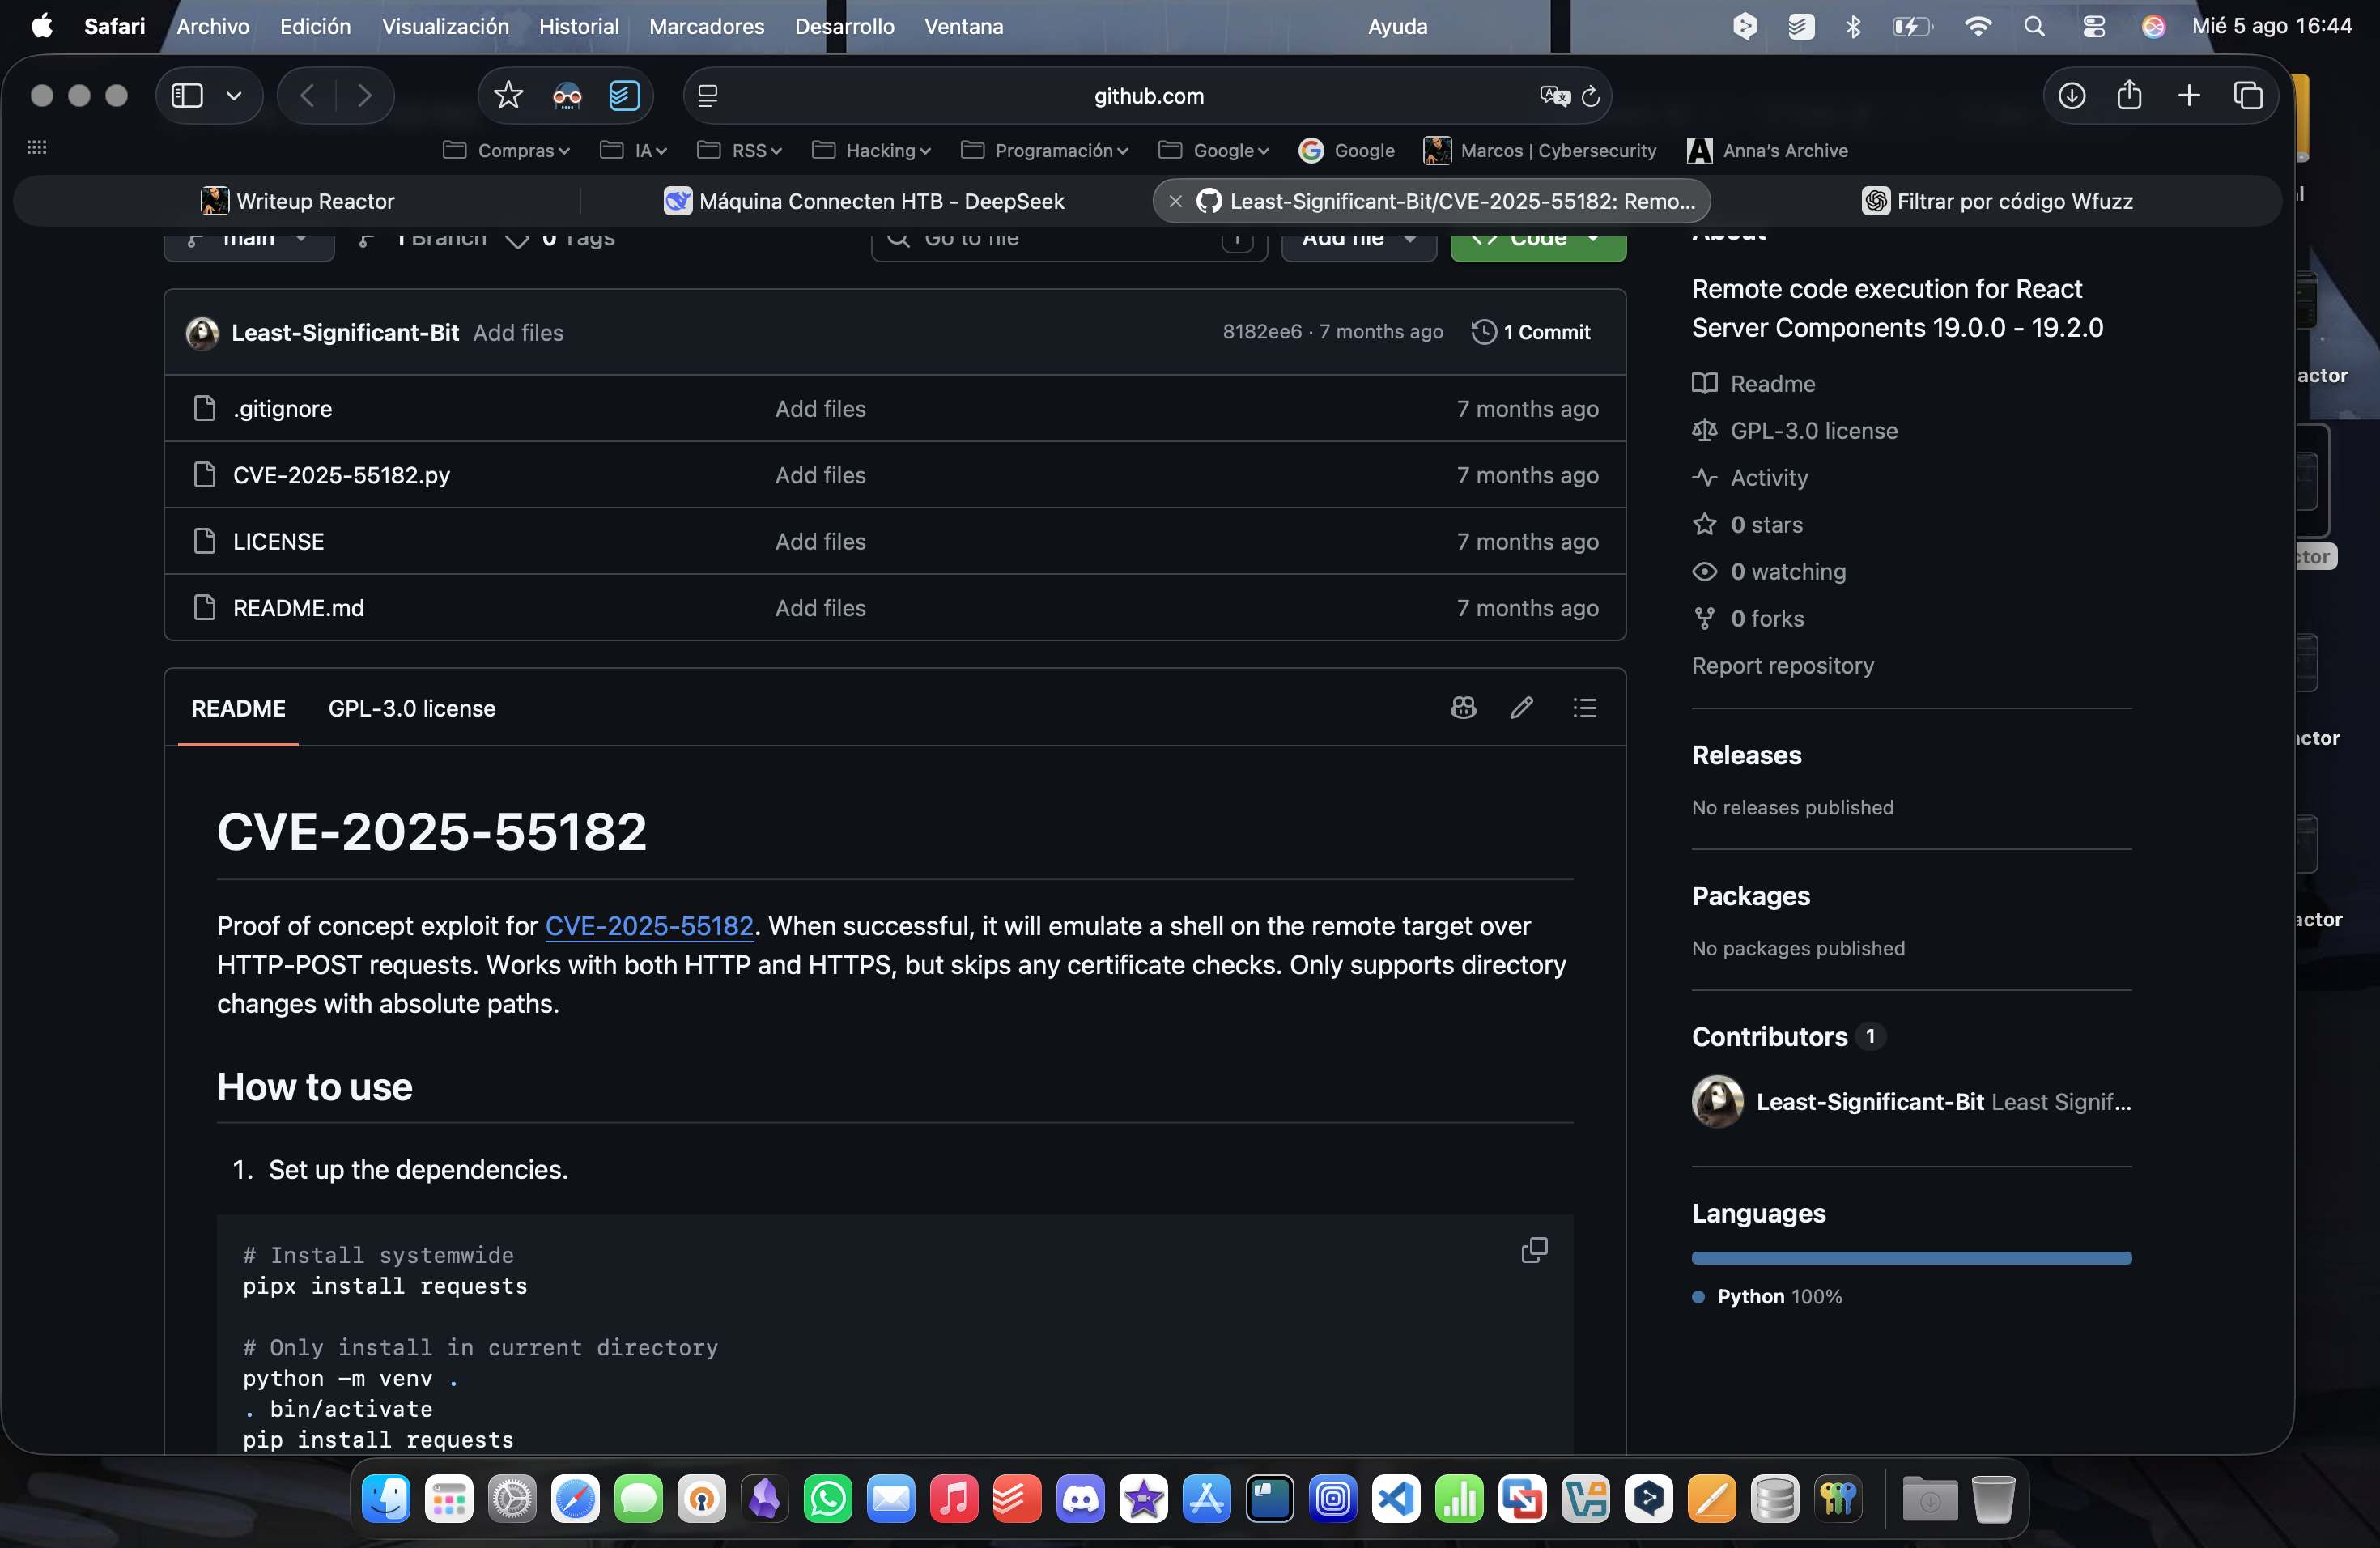Toggle the Safari sidebar
Image resolution: width=2380 pixels, height=1548 pixels.
pos(187,96)
